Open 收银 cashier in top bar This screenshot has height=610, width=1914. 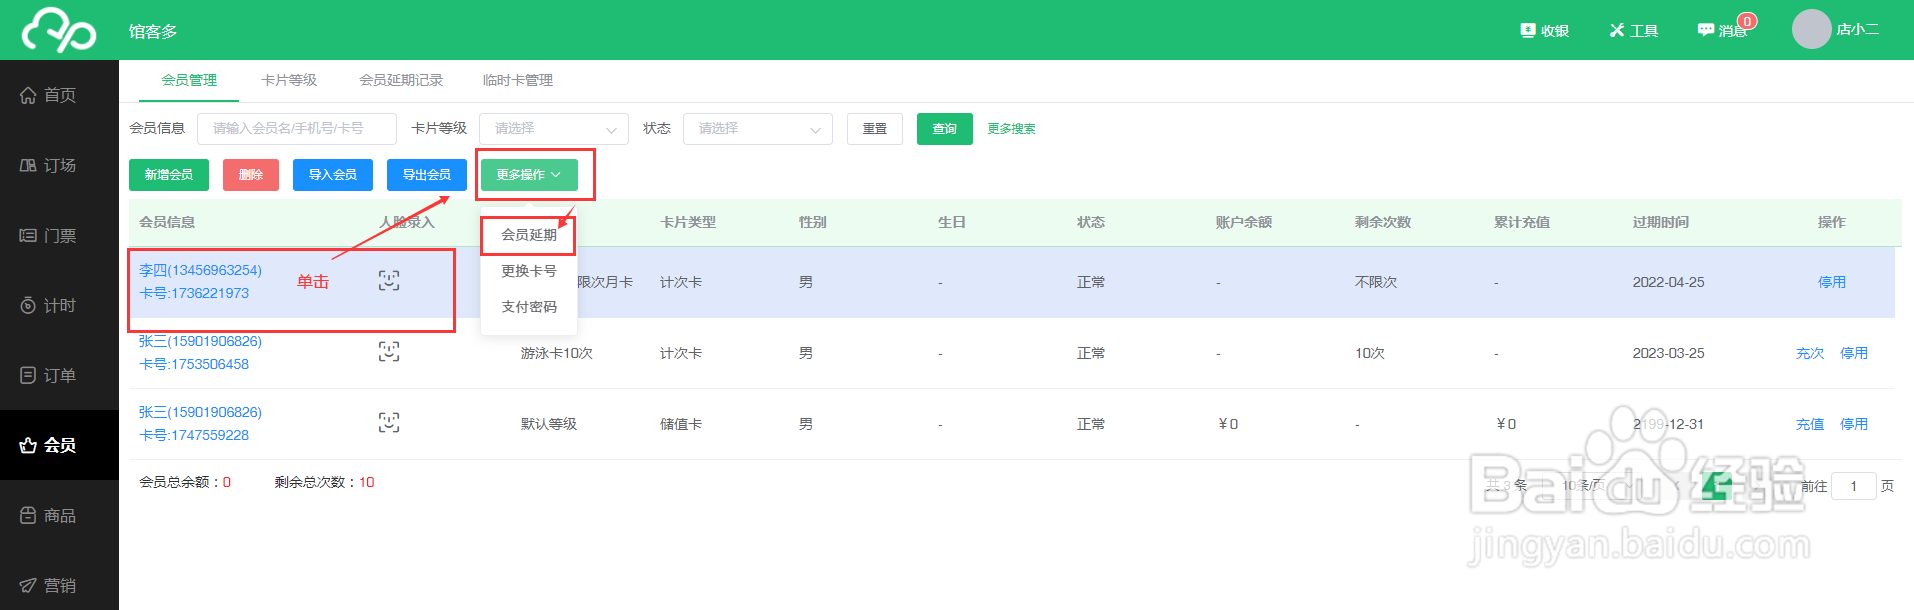[x=1545, y=31]
